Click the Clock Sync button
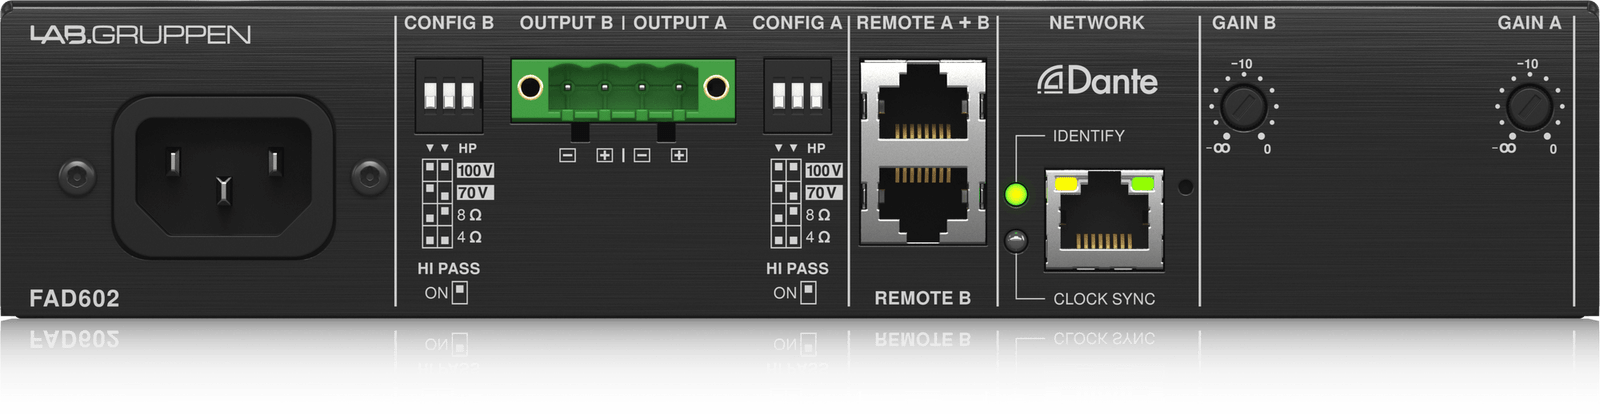Screen dimensions: 1600x414 click(1016, 241)
